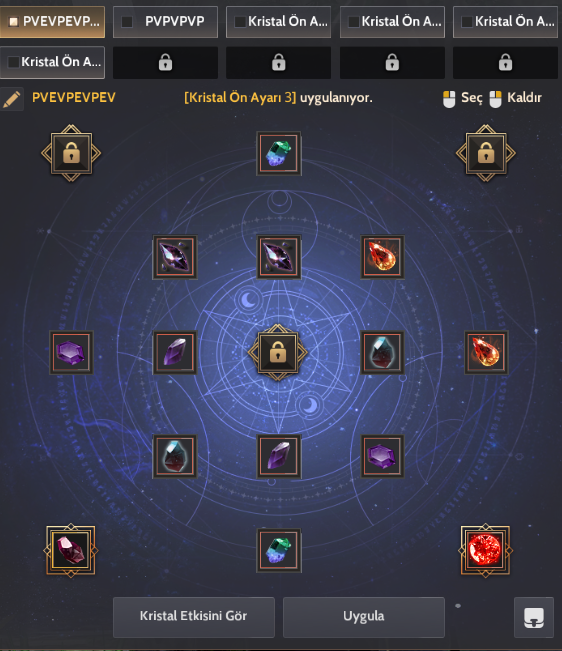This screenshot has height=651, width=562.
Task: Select the black-teal crystal right of center lock
Action: point(382,352)
